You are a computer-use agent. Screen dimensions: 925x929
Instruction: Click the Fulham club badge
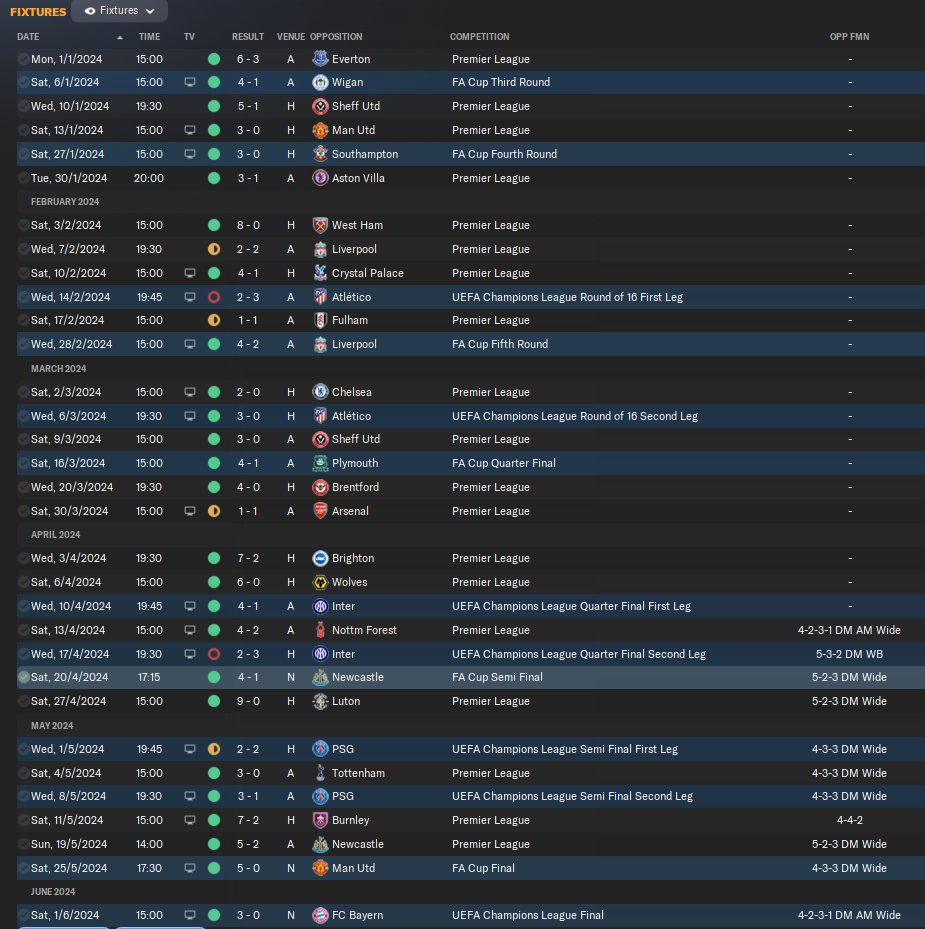pyautogui.click(x=320, y=321)
